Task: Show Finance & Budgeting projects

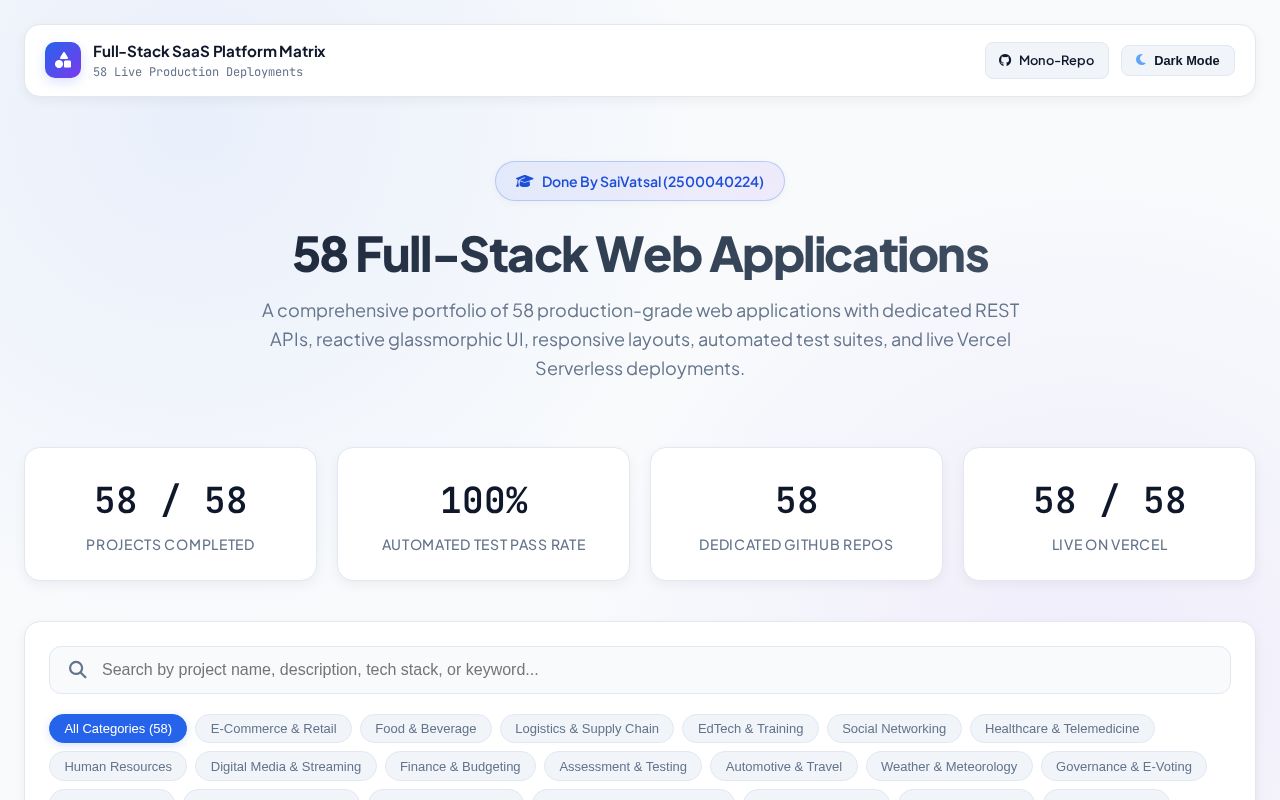Action: pos(460,766)
